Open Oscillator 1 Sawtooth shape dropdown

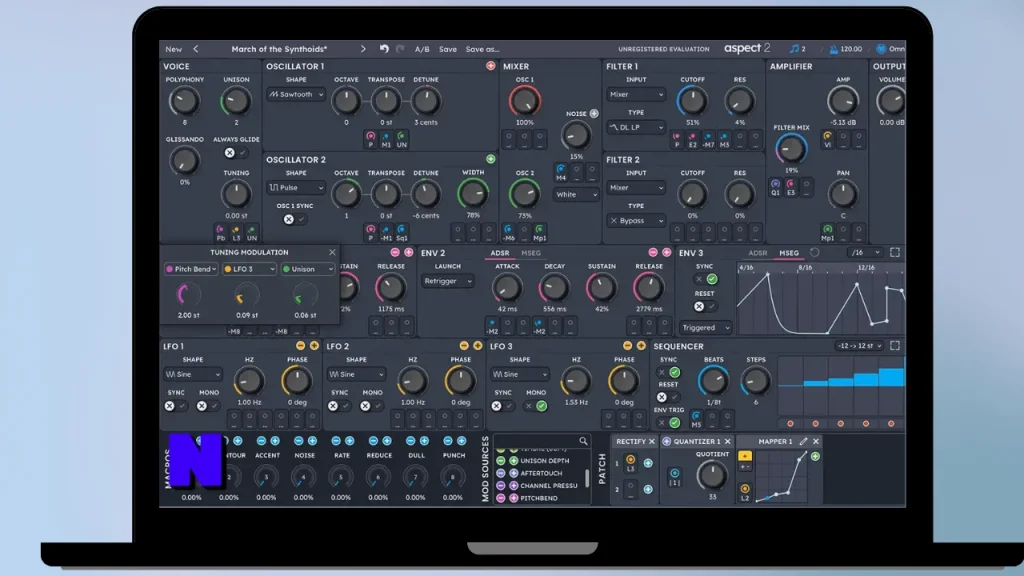coord(296,94)
